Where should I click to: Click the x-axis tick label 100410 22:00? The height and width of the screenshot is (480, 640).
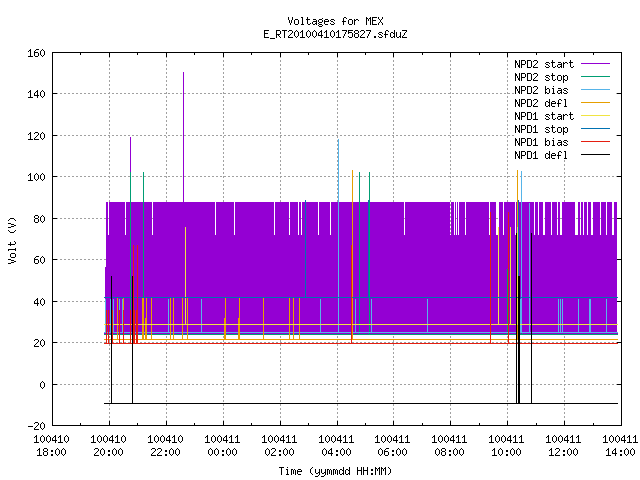(x=165, y=446)
